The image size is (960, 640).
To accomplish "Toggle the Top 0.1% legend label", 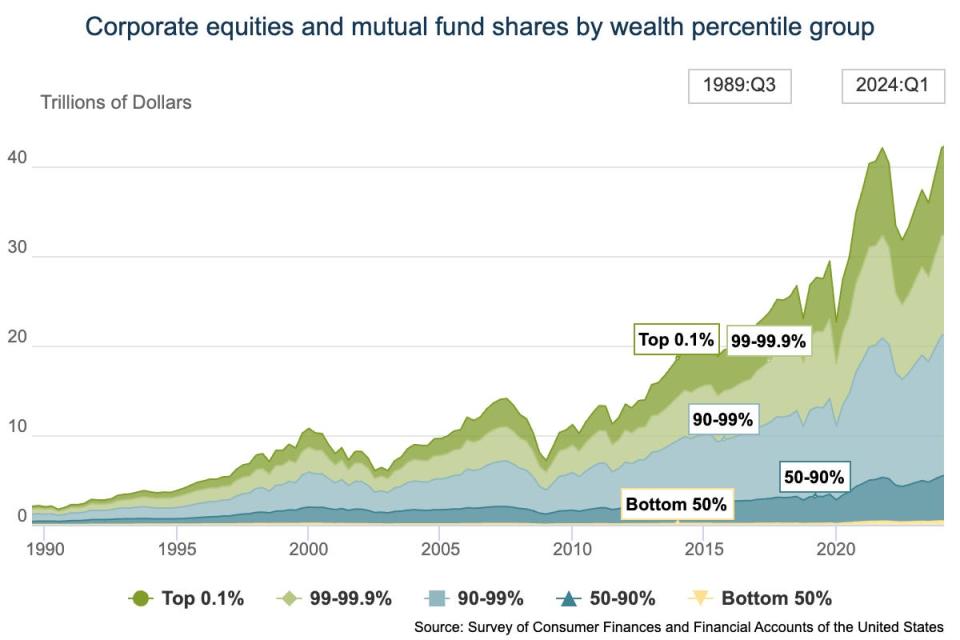I will (203, 598).
